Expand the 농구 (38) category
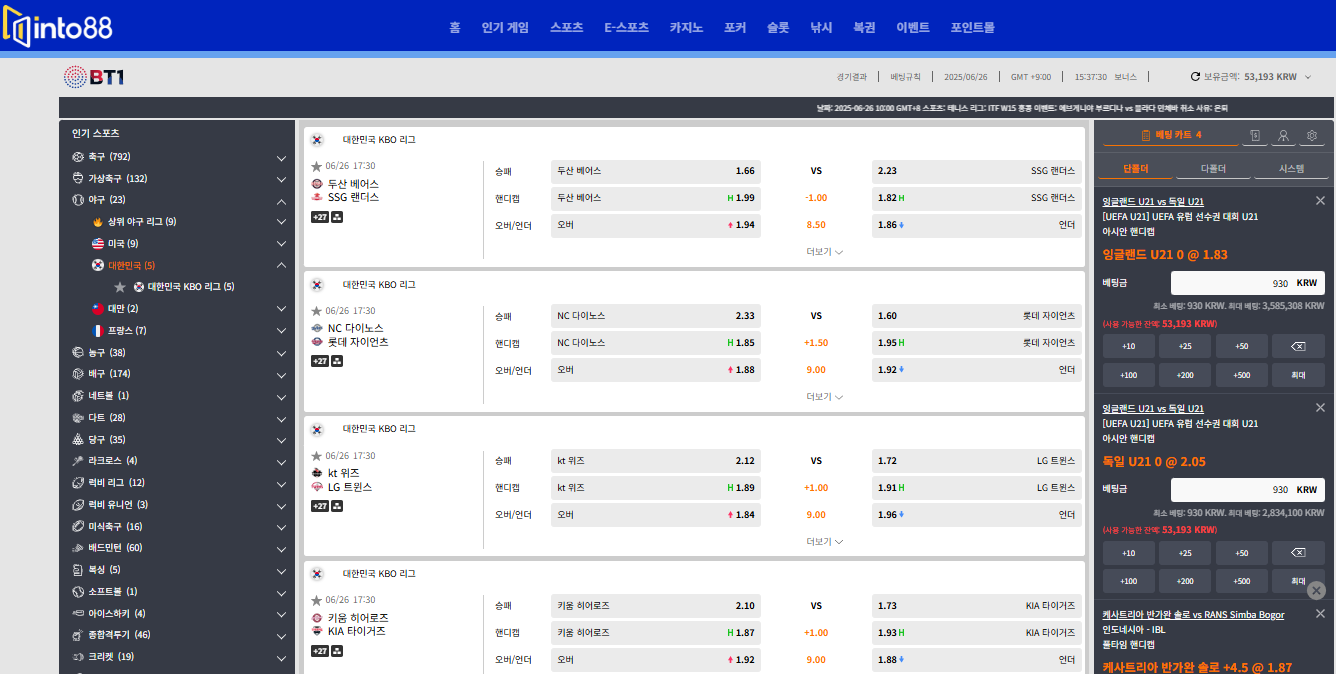 click(281, 352)
